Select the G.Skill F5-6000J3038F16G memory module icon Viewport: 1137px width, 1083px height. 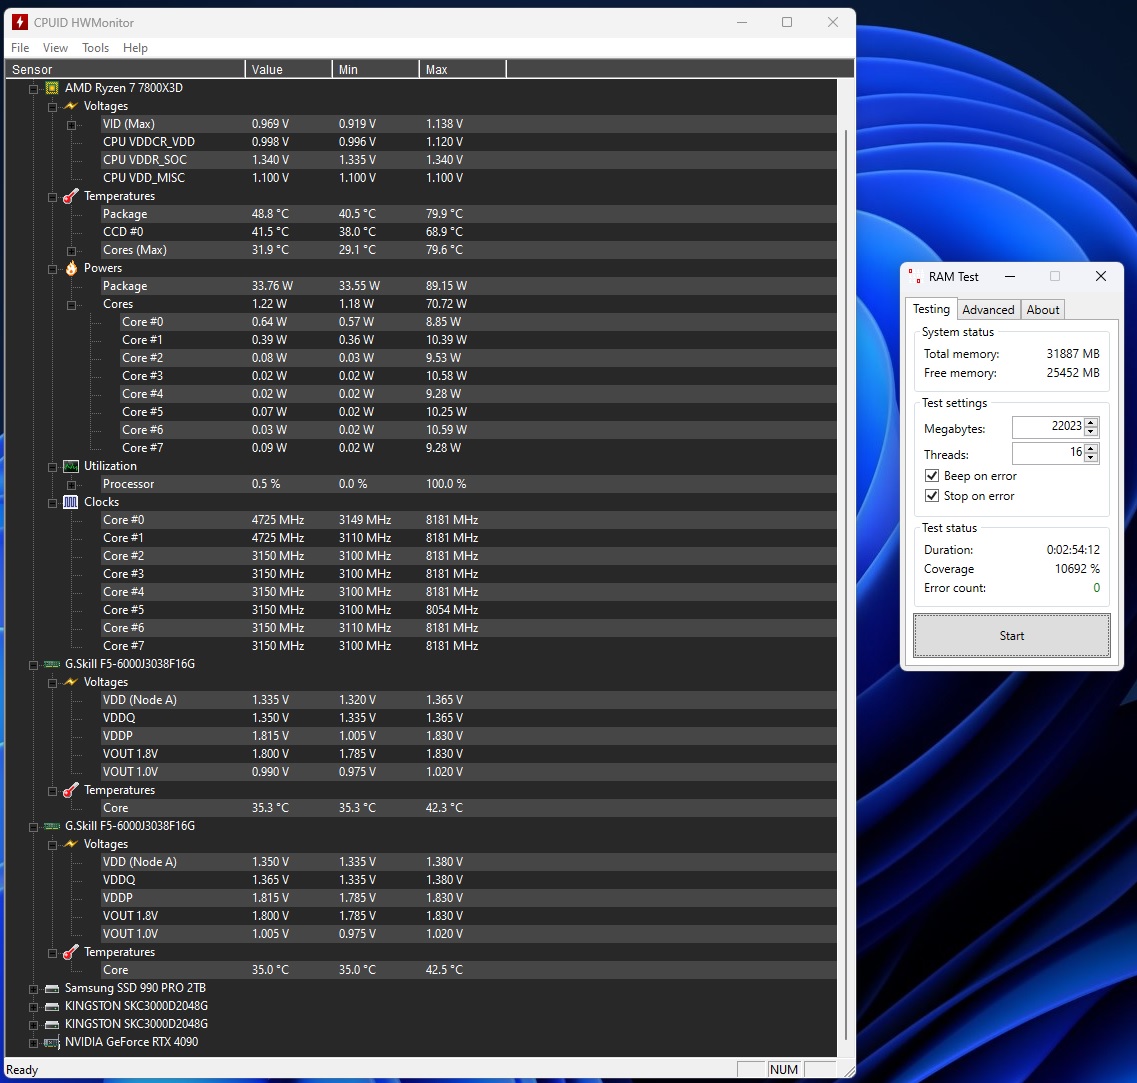coord(50,663)
